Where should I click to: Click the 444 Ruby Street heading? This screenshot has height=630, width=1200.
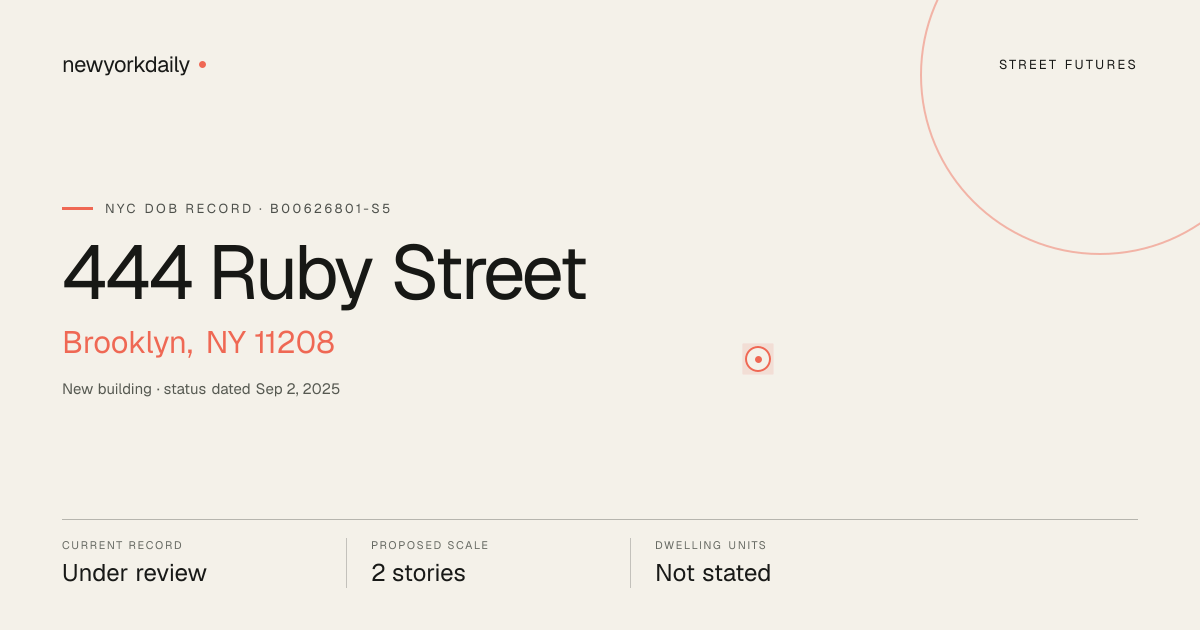[324, 273]
